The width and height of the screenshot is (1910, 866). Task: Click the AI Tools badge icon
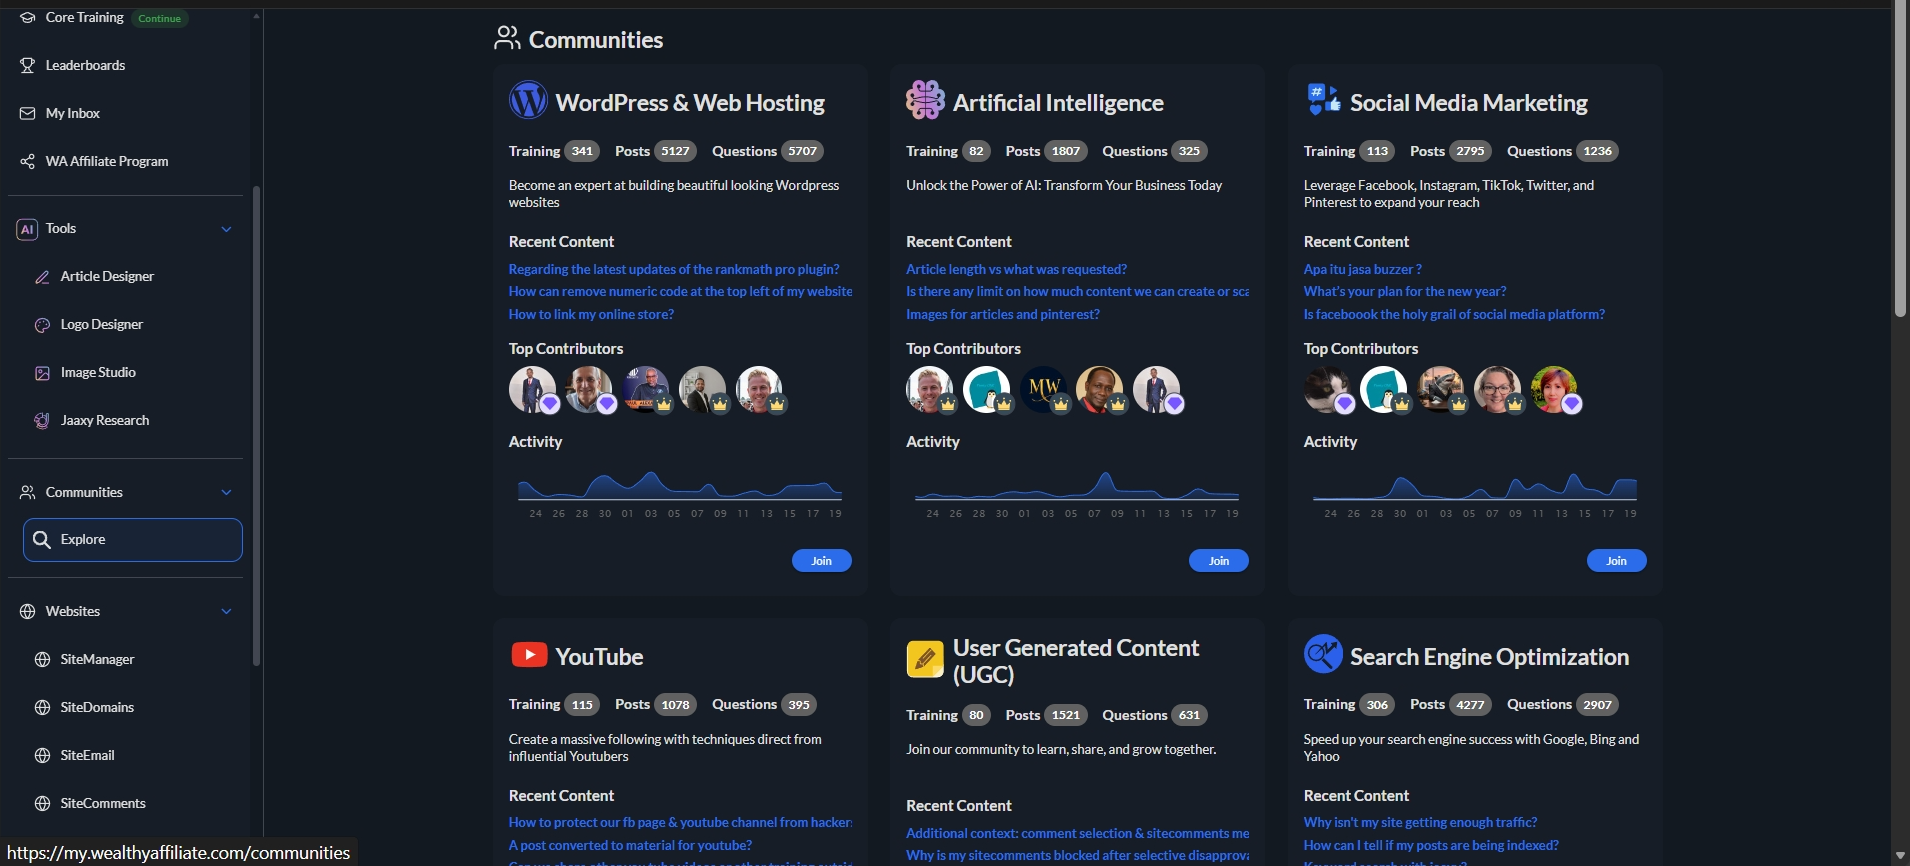(28, 229)
